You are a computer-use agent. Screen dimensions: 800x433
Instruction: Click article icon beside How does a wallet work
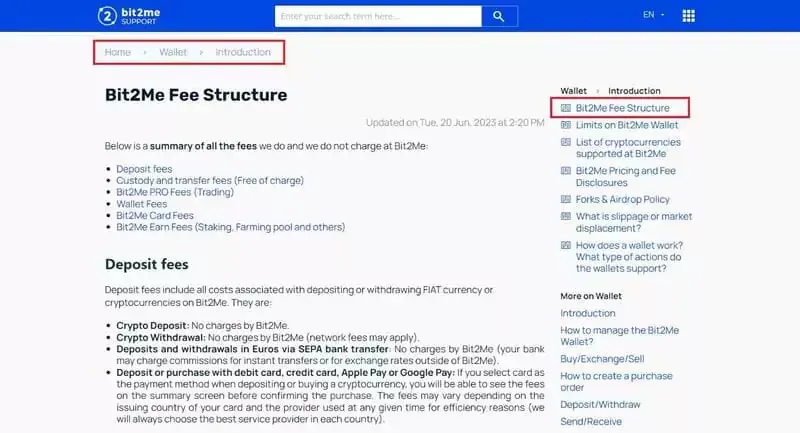pyautogui.click(x=566, y=245)
